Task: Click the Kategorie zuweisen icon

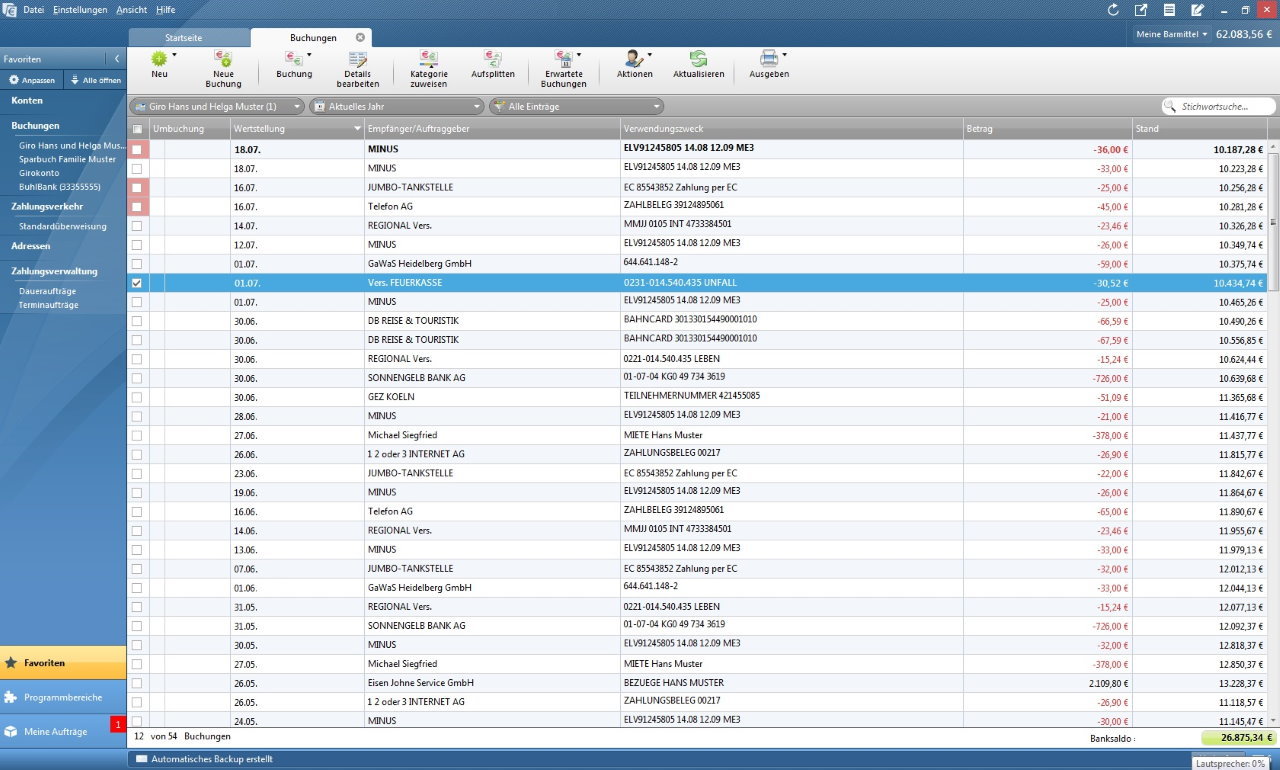Action: pos(429,61)
